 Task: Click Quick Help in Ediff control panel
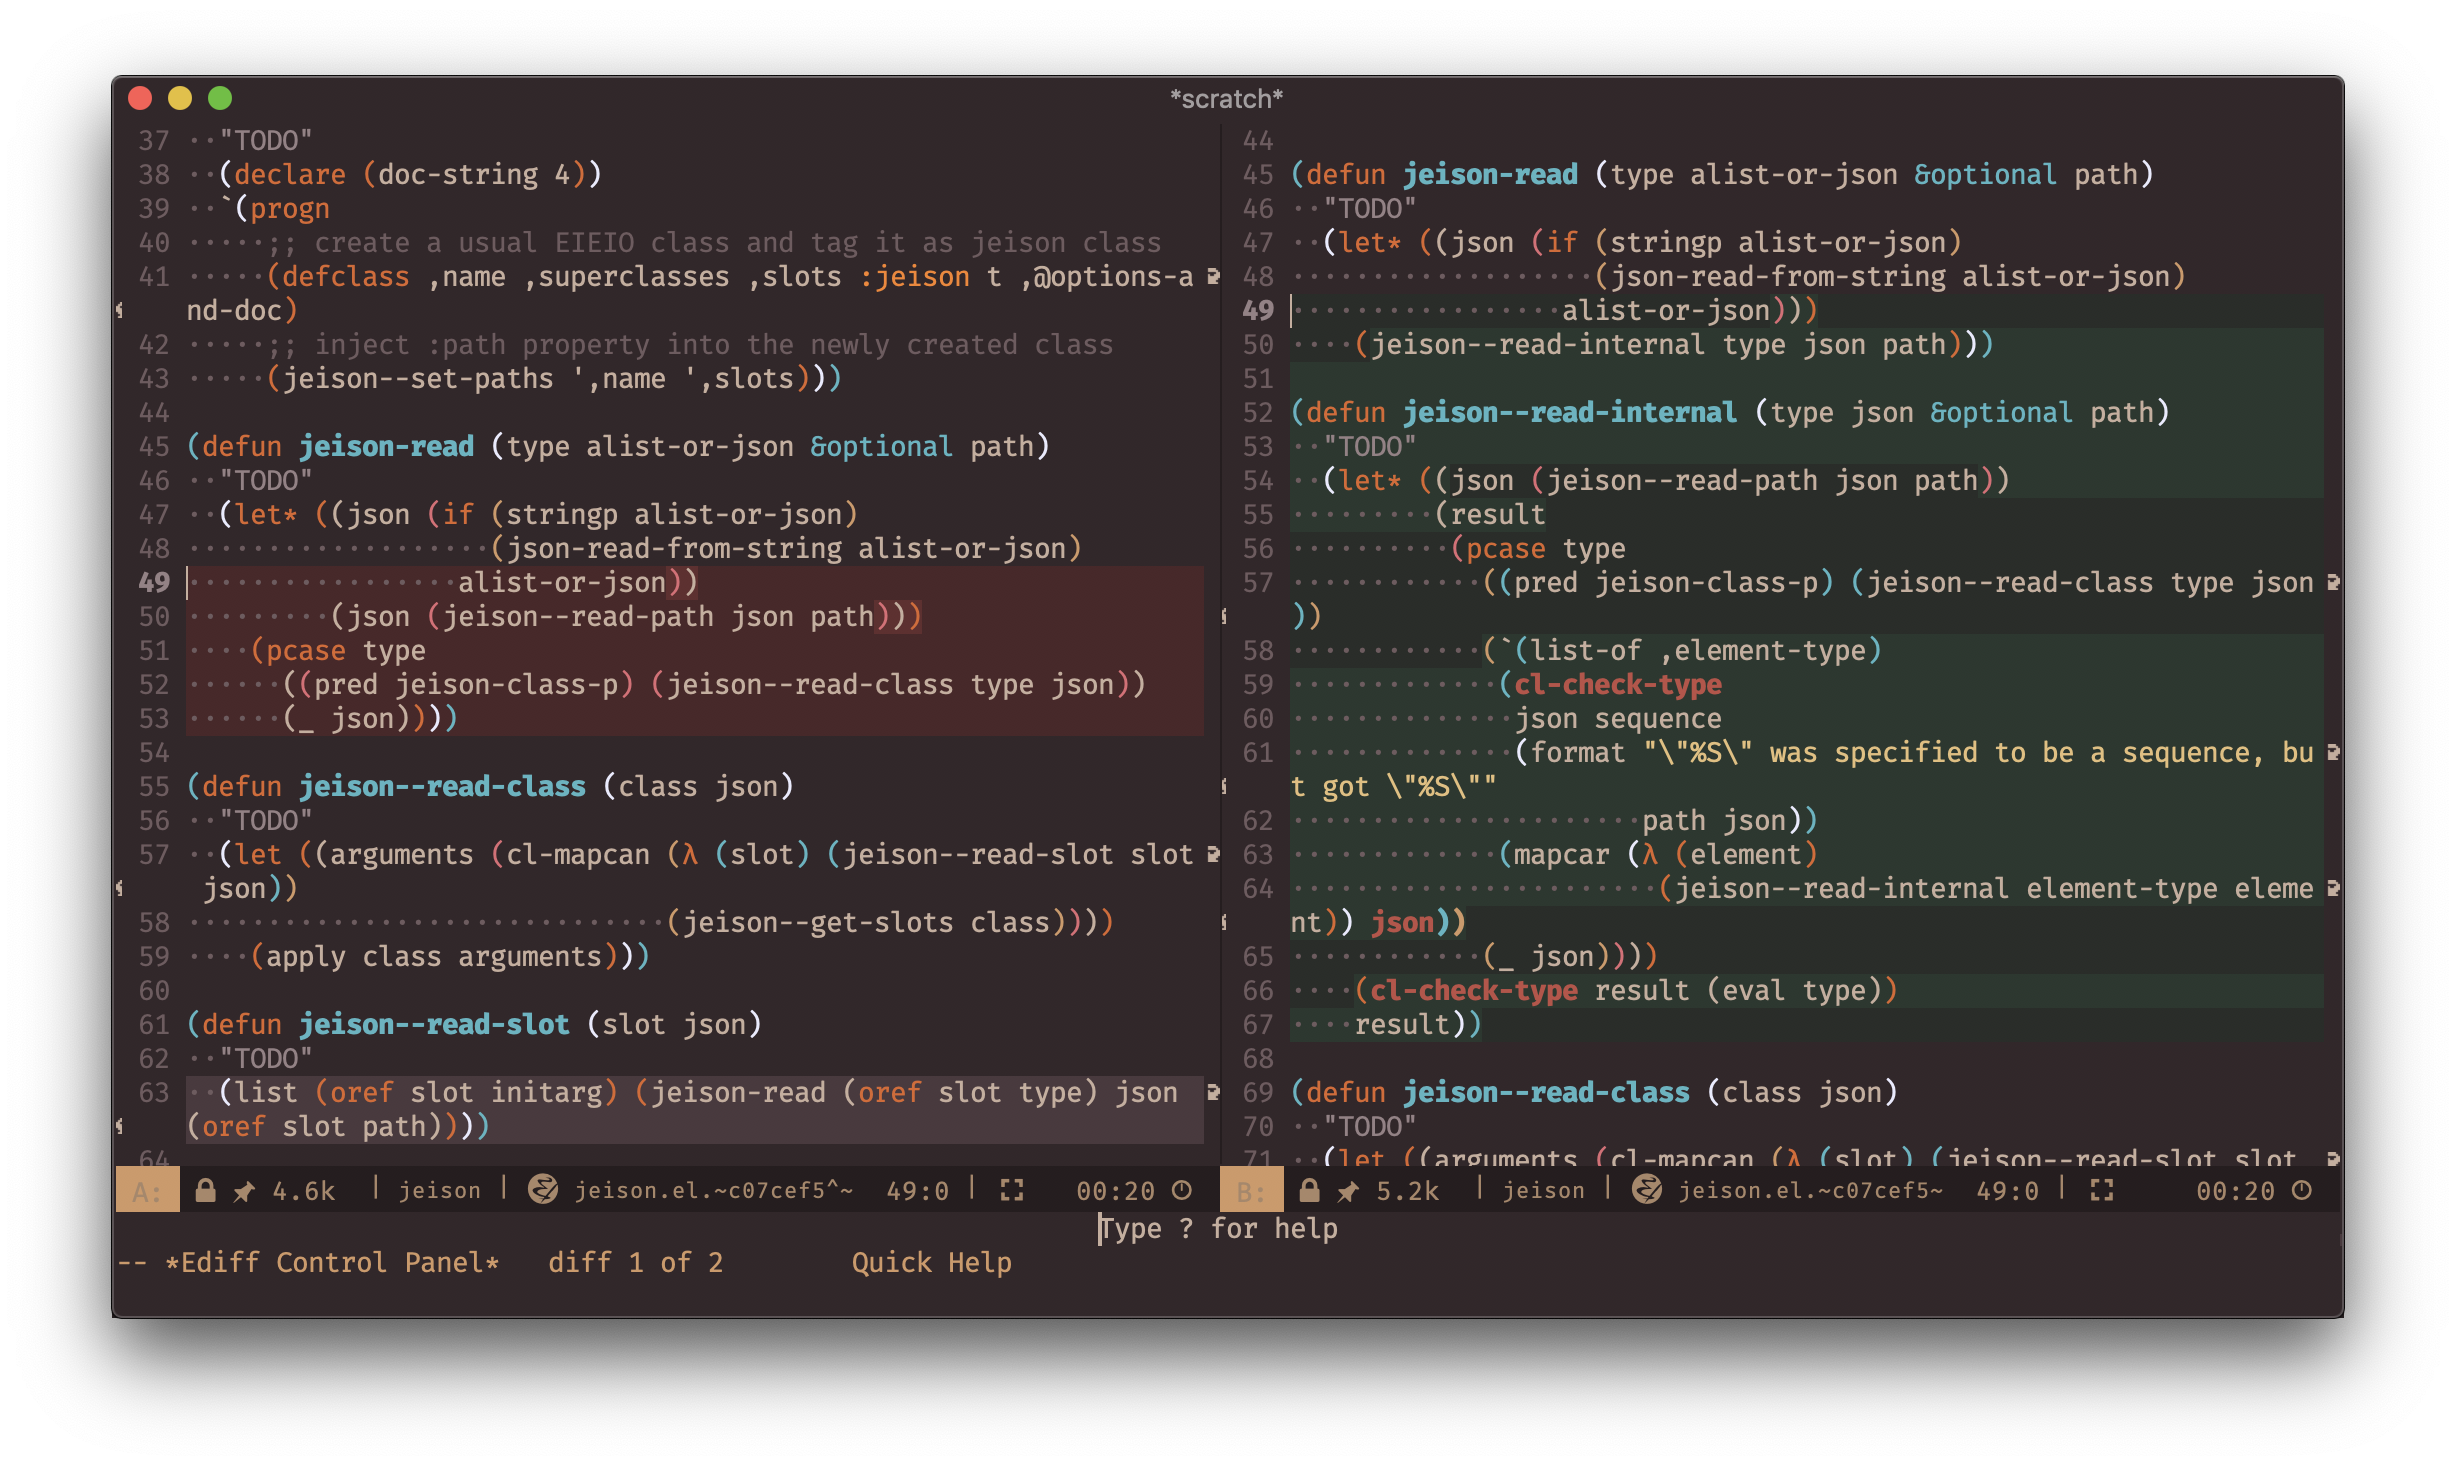(931, 1262)
